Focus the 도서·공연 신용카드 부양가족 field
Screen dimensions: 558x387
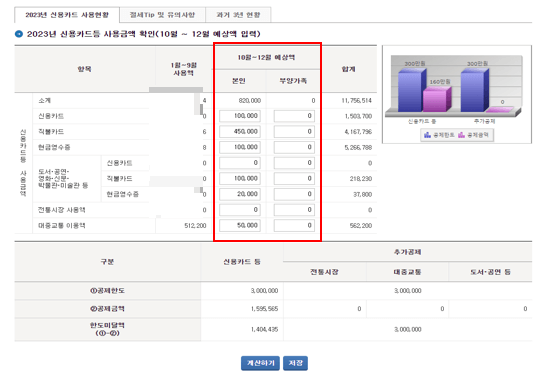pyautogui.click(x=294, y=163)
